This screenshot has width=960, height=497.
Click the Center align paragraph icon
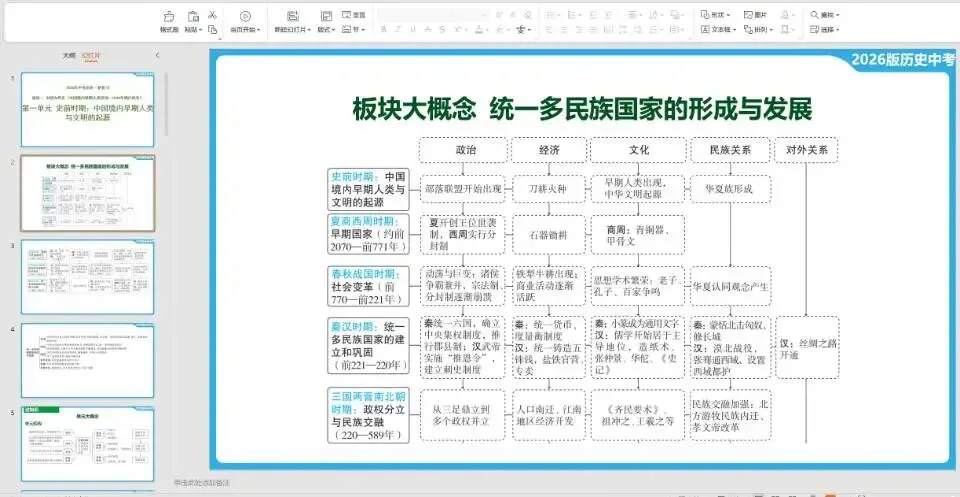563,29
